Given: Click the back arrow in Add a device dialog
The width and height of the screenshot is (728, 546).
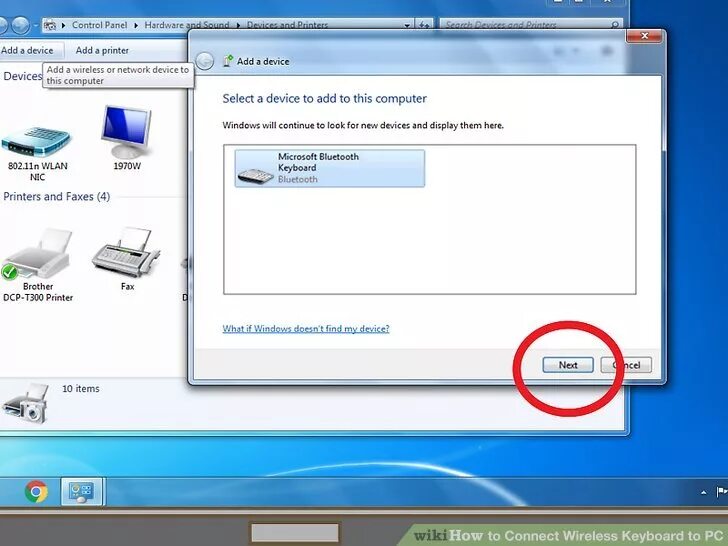Looking at the screenshot, I should pos(204,61).
